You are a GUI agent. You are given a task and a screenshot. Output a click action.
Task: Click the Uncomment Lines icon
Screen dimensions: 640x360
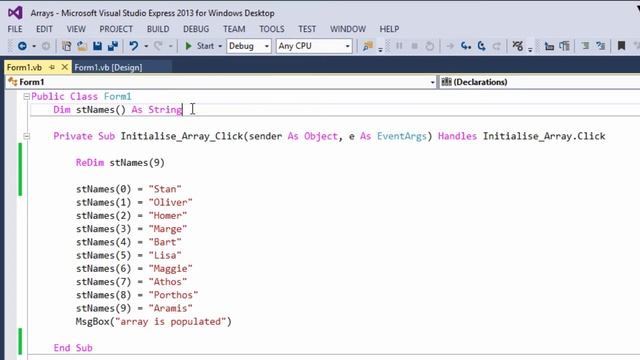click(600, 46)
